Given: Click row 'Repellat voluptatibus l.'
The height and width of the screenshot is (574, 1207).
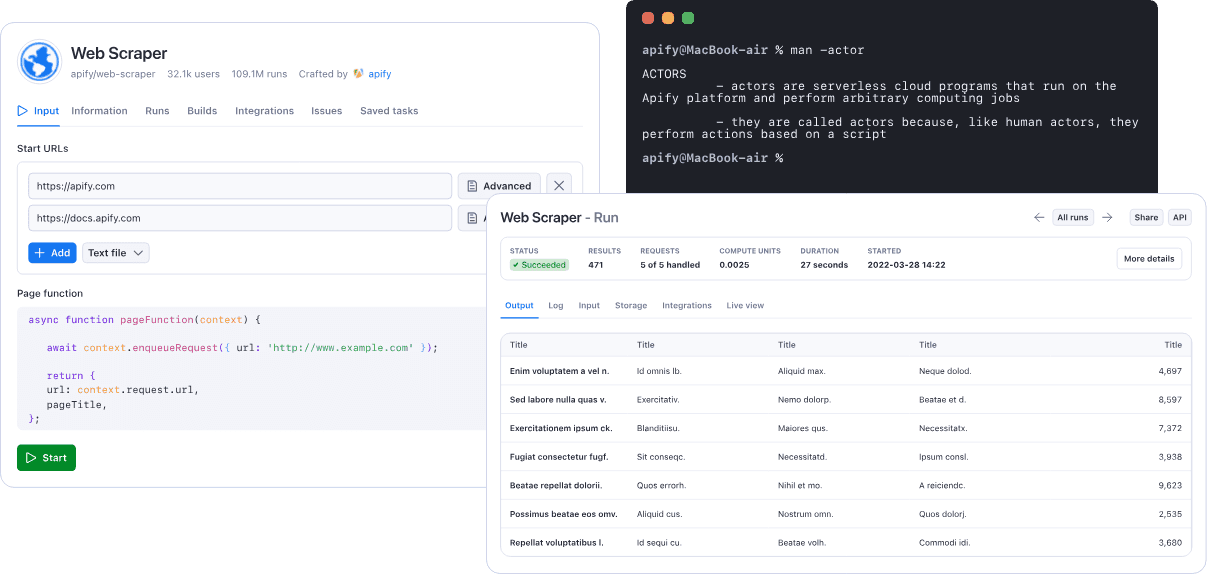Looking at the screenshot, I should [x=846, y=542].
